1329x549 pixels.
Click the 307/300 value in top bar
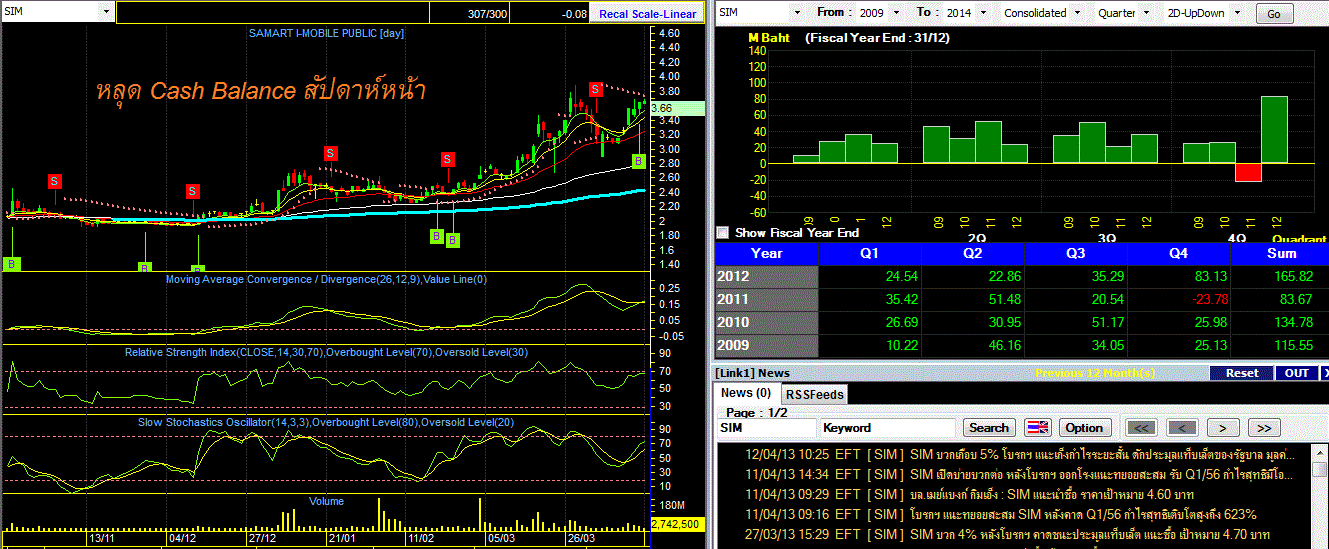click(x=487, y=14)
